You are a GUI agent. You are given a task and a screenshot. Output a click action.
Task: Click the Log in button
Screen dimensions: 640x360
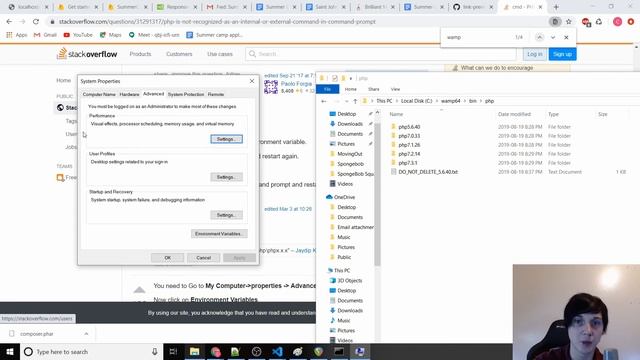tap(535, 54)
